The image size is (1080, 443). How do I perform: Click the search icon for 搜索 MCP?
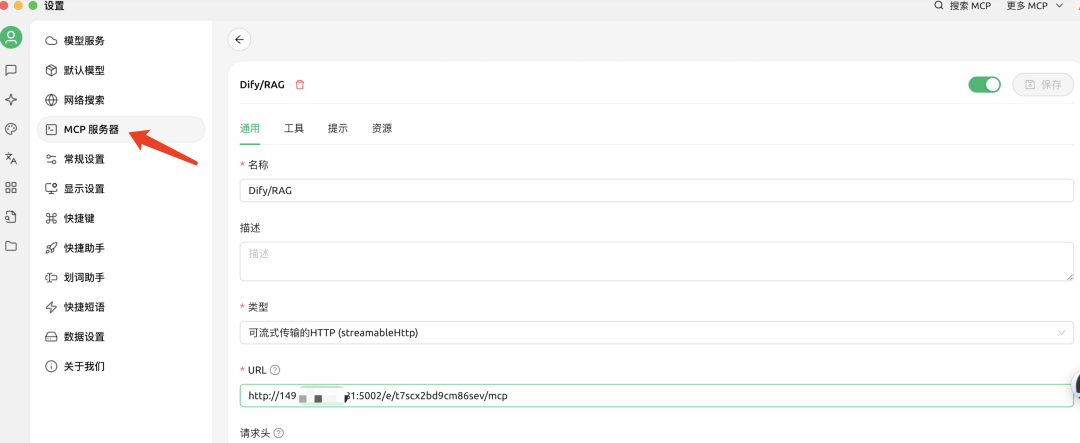coord(938,6)
